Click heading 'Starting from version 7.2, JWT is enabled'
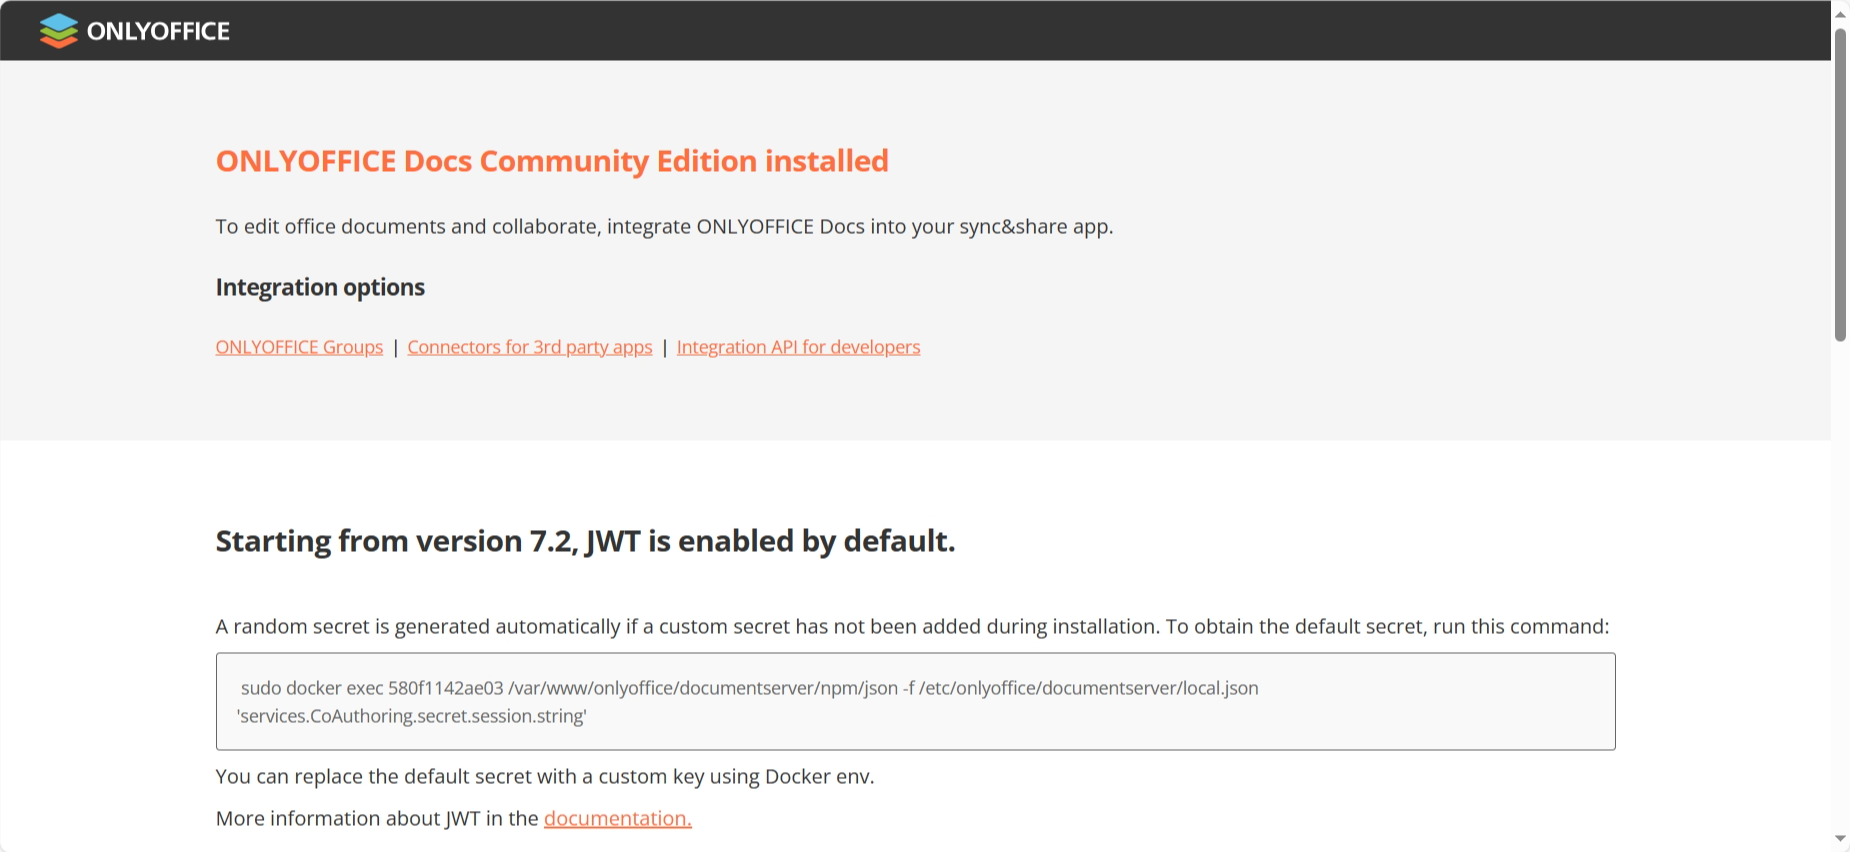The image size is (1850, 852). [585, 541]
